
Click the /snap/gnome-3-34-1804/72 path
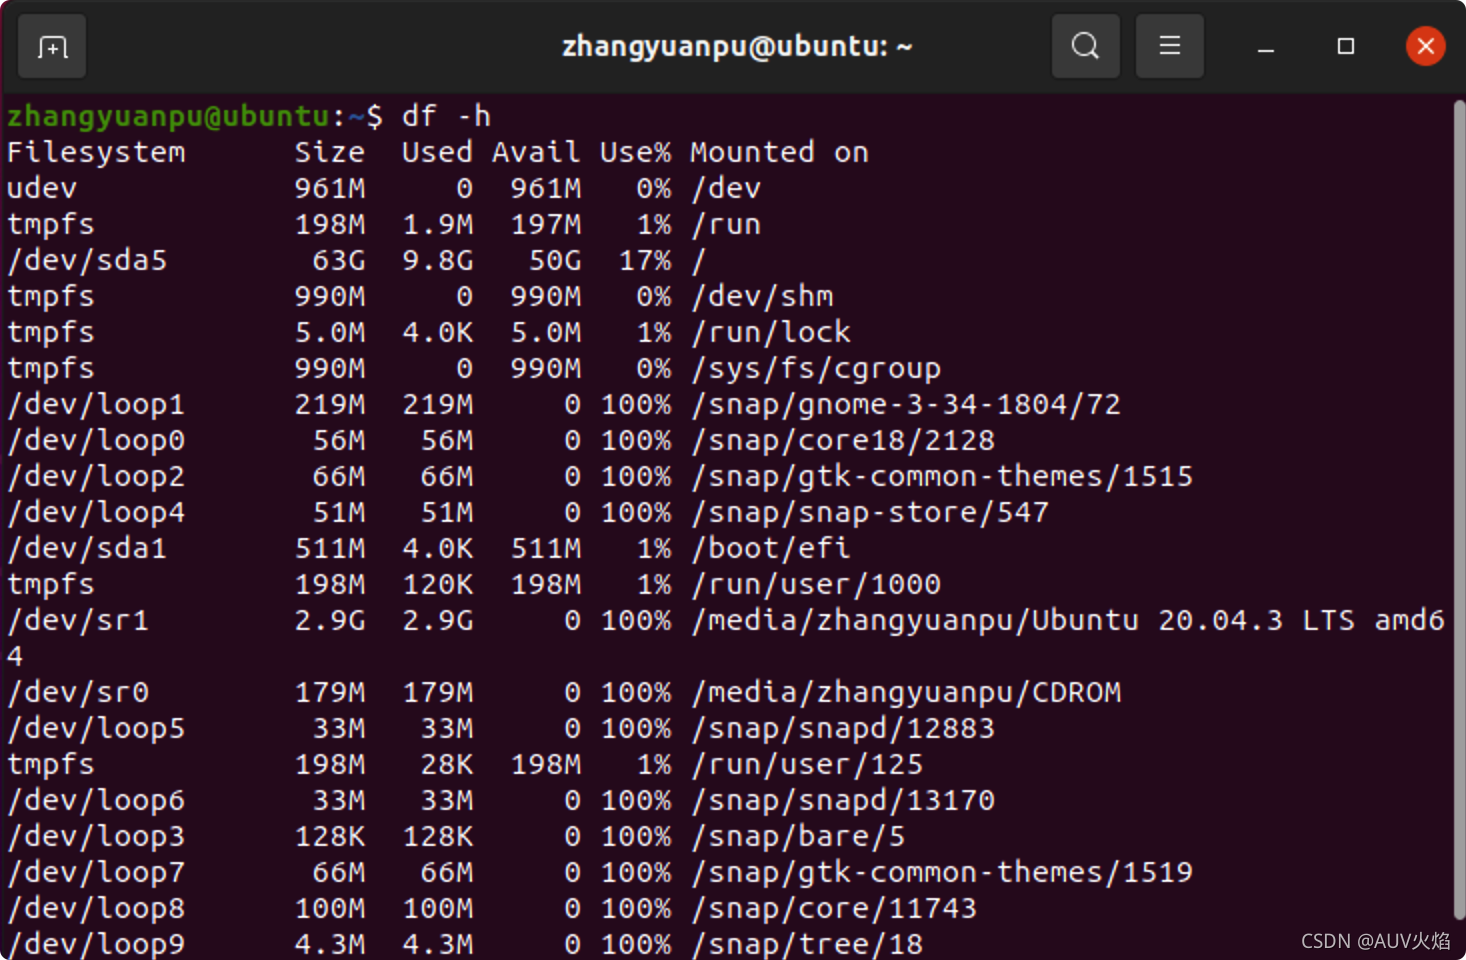pos(905,404)
